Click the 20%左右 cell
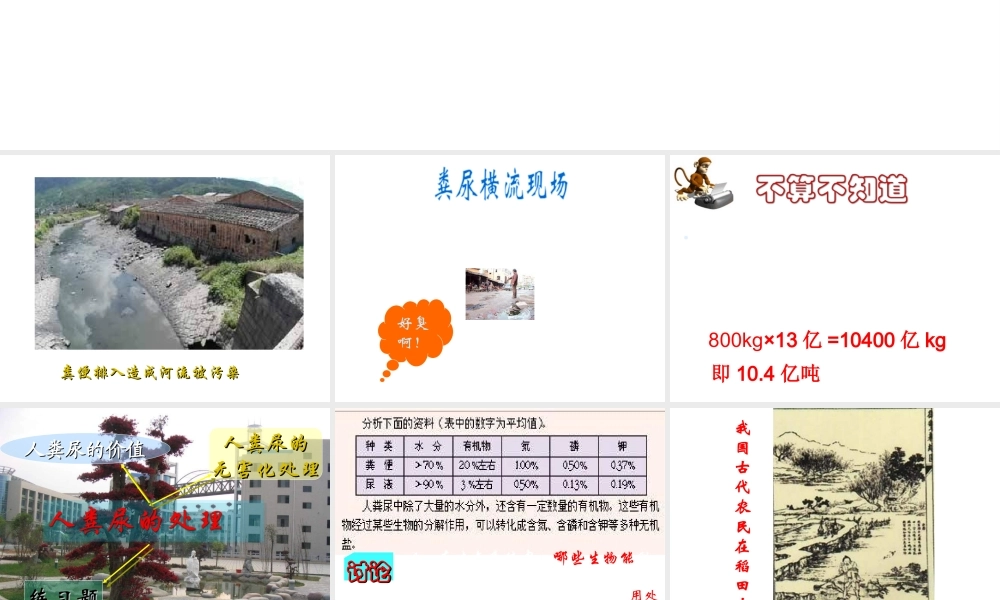This screenshot has height=600, width=1000. [x=477, y=465]
